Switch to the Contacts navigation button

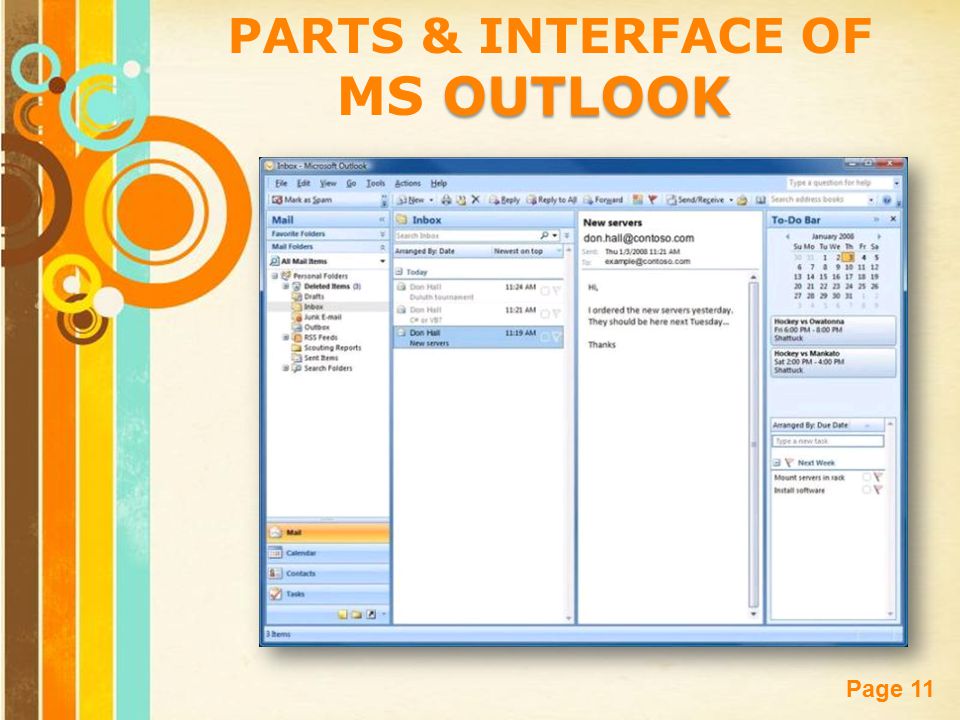click(328, 574)
